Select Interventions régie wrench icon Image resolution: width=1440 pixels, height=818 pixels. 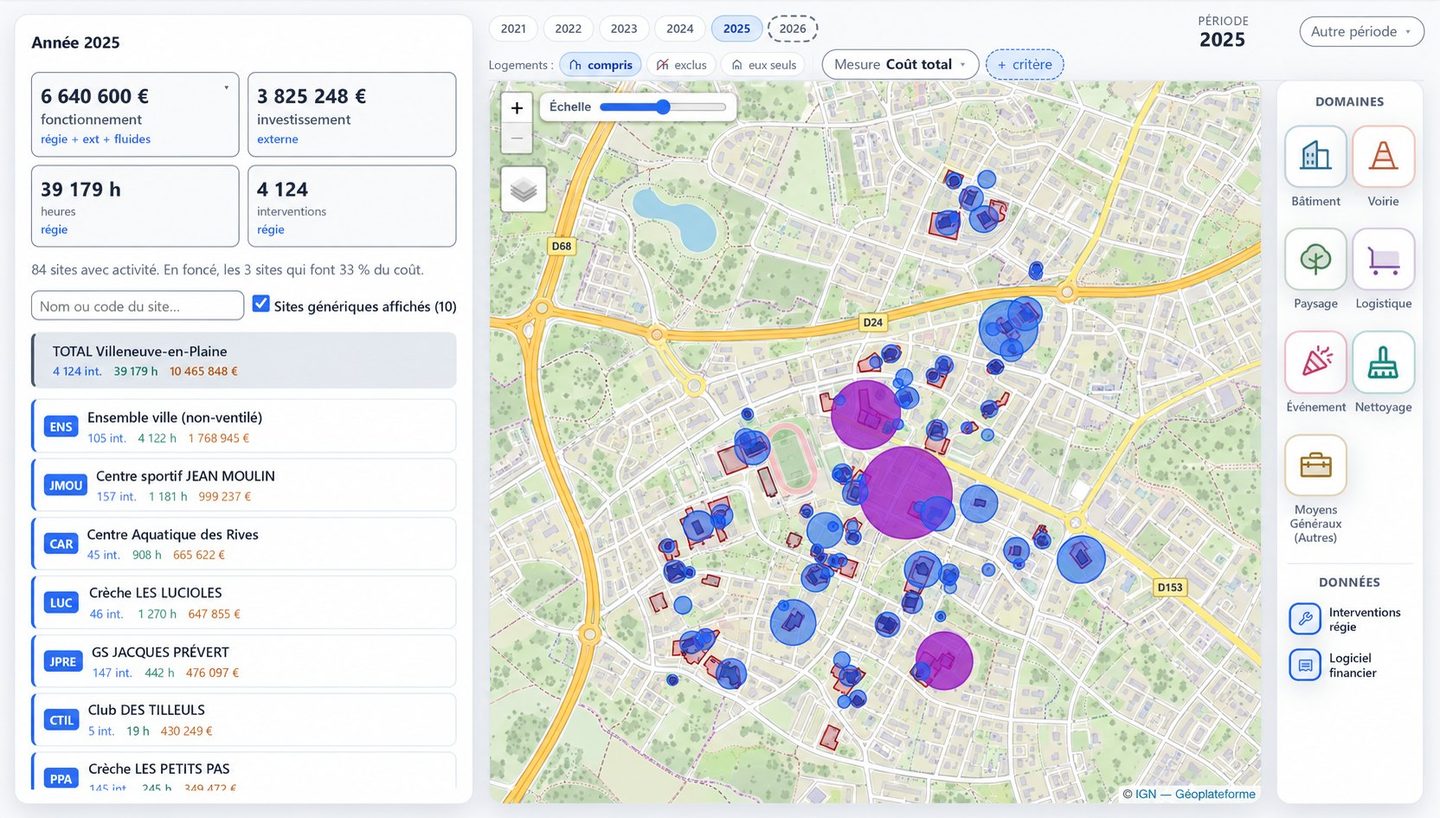(1305, 619)
